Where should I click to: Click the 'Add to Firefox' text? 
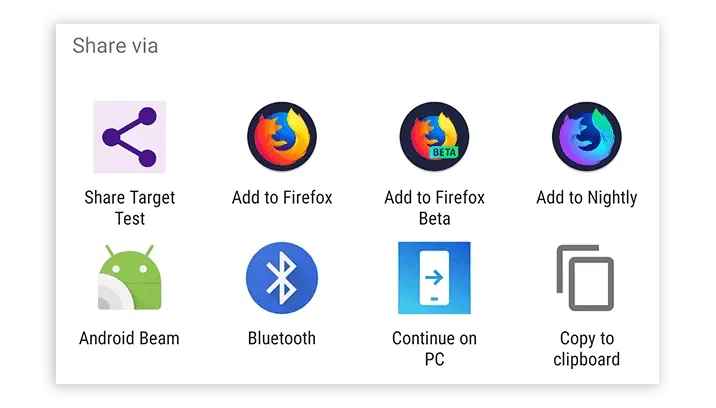click(x=282, y=198)
